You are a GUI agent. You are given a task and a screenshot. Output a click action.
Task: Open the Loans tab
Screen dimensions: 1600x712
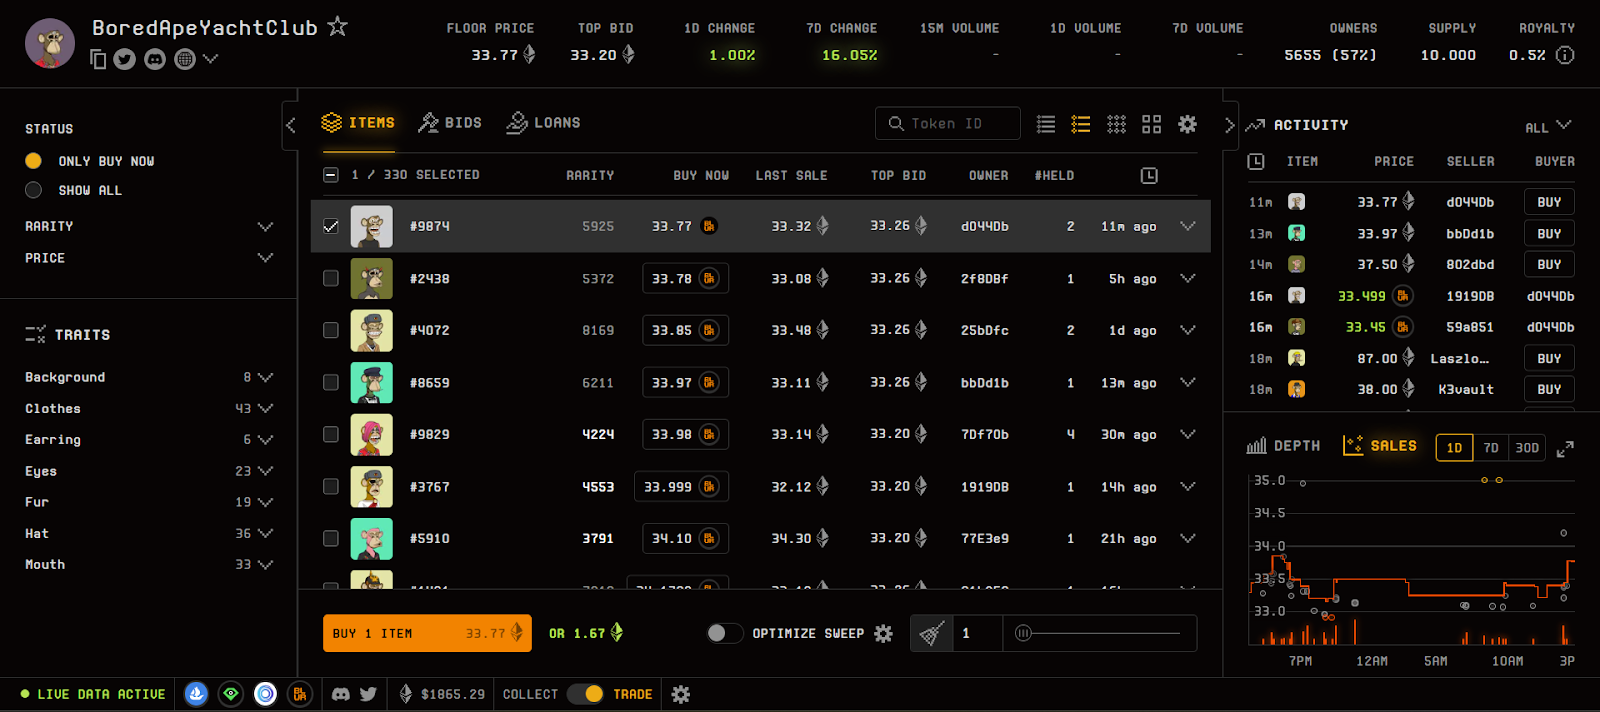(543, 123)
